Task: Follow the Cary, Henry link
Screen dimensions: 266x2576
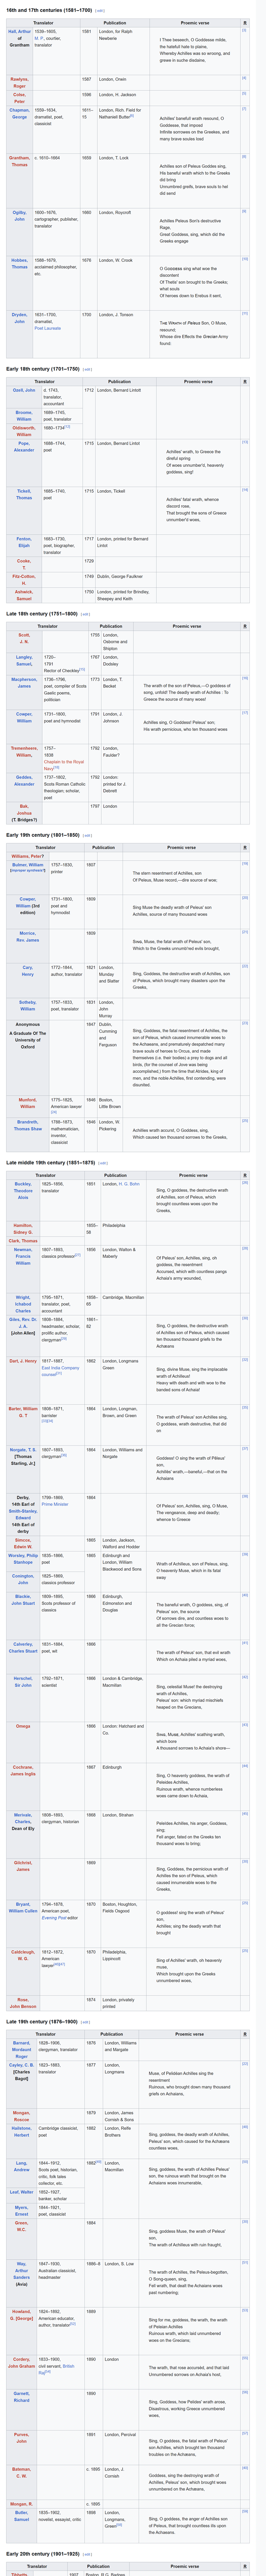Action: [27, 970]
